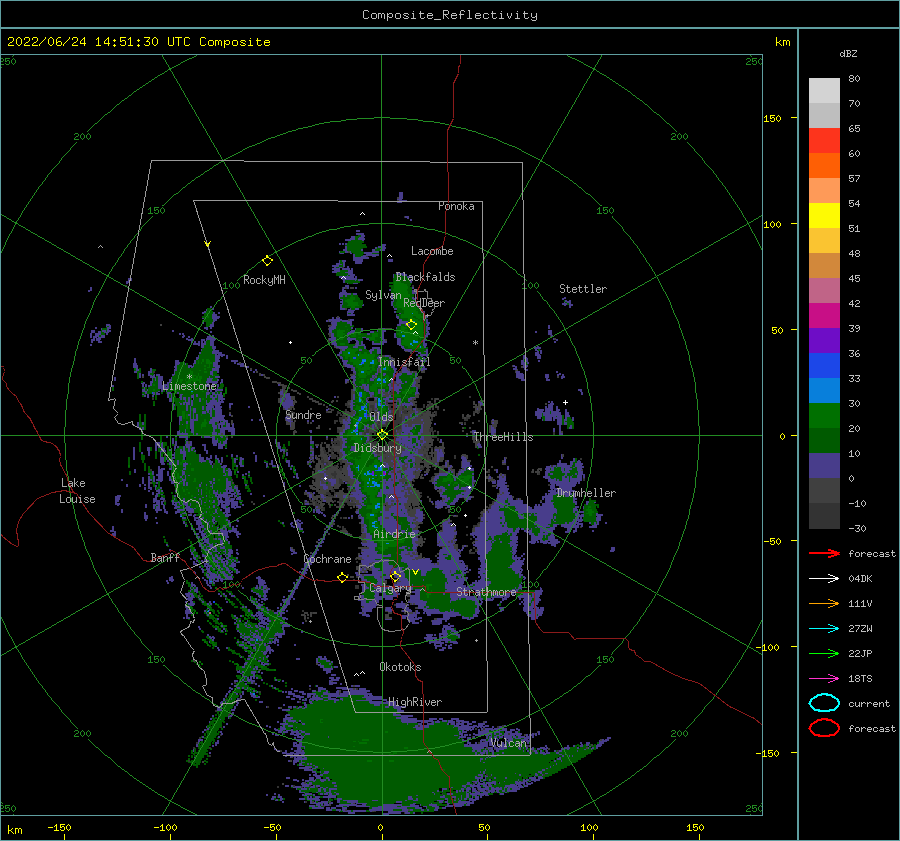Click the Okotoks city label

(x=400, y=667)
